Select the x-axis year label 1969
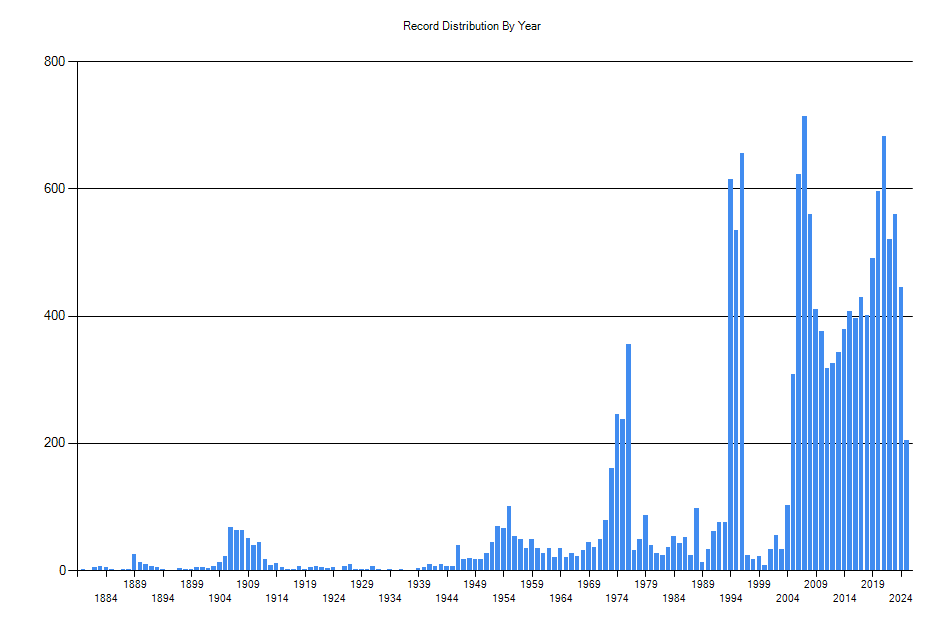The height and width of the screenshot is (630, 945). [x=589, y=584]
